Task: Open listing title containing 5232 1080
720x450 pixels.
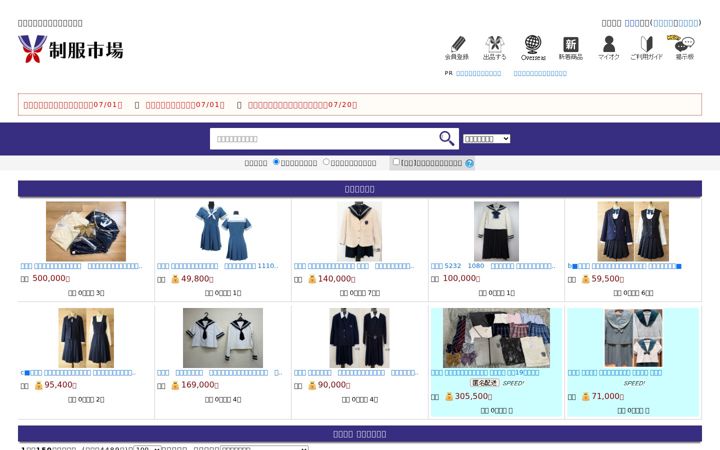Action: click(493, 266)
